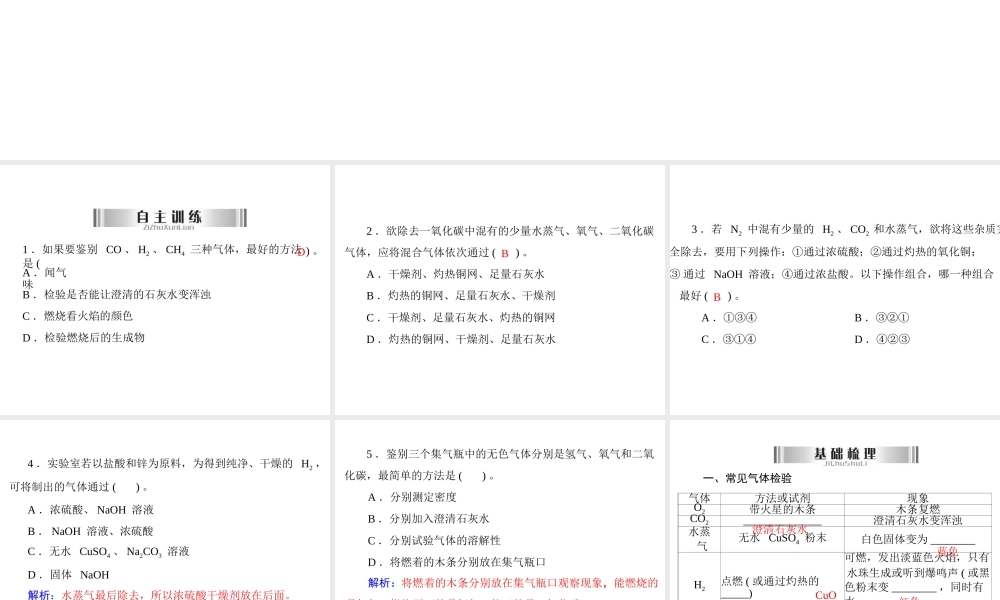Select option 'D. ④②③' in question 3
The image size is (1000, 600).
point(882,339)
